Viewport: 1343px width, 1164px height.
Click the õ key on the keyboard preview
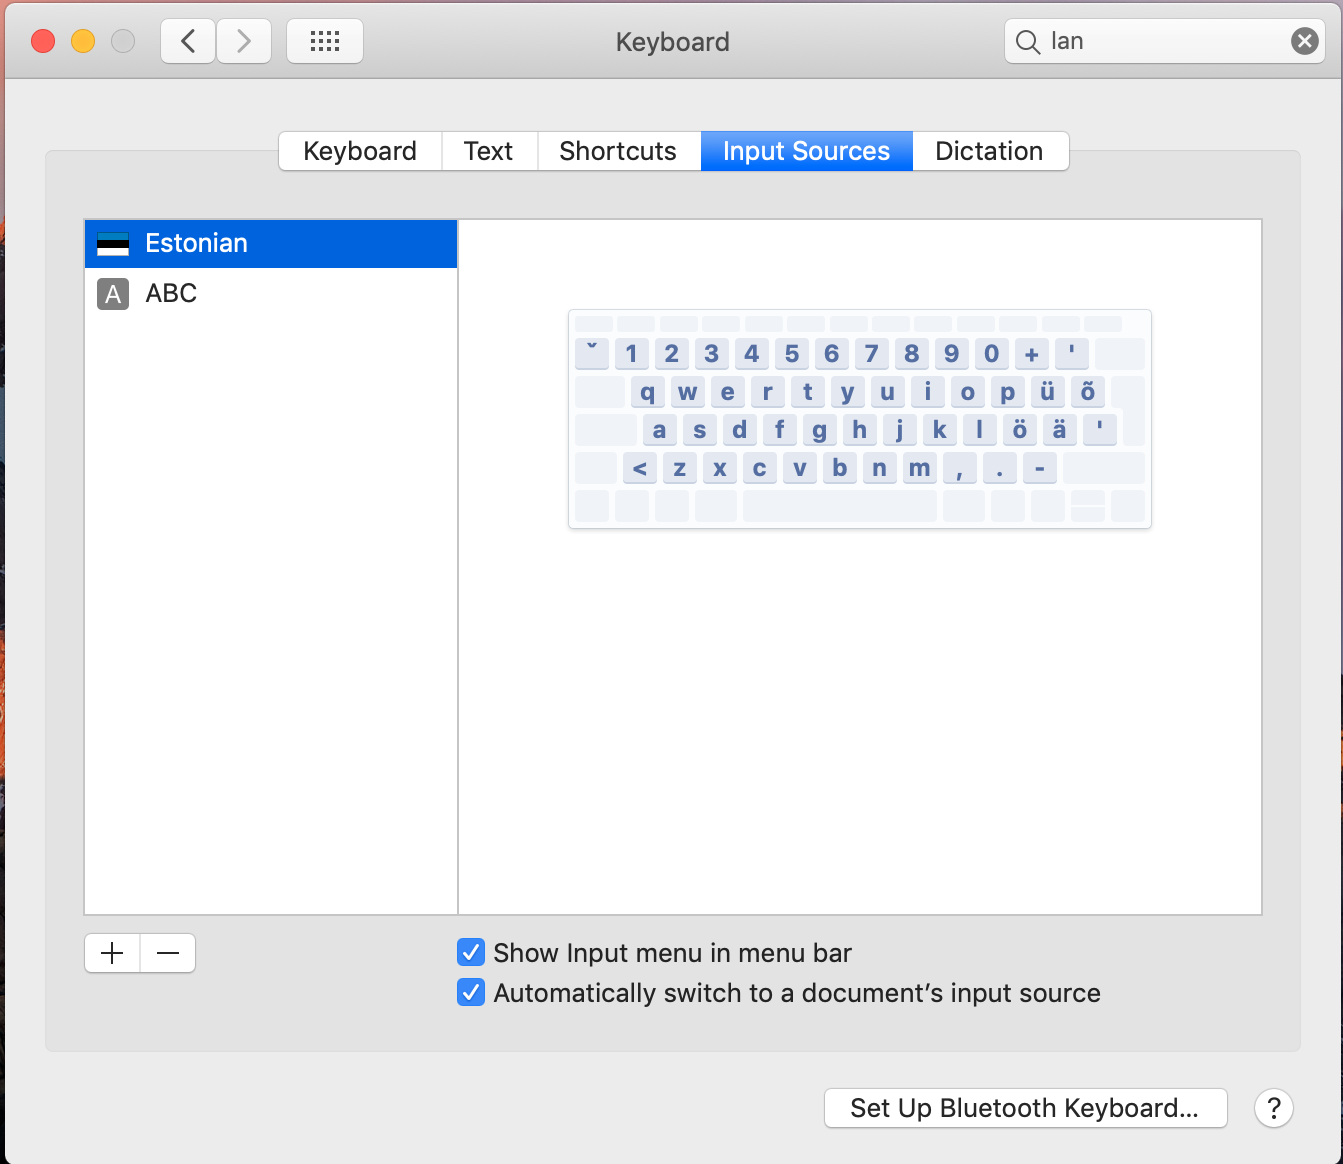coord(1087,392)
